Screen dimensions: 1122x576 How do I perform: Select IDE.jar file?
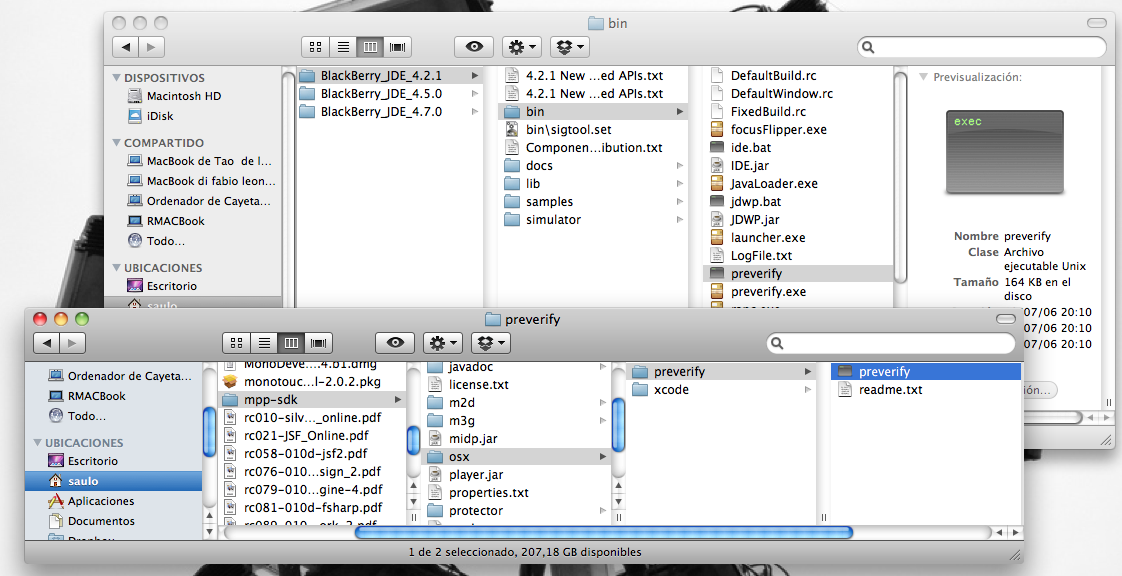799,165
